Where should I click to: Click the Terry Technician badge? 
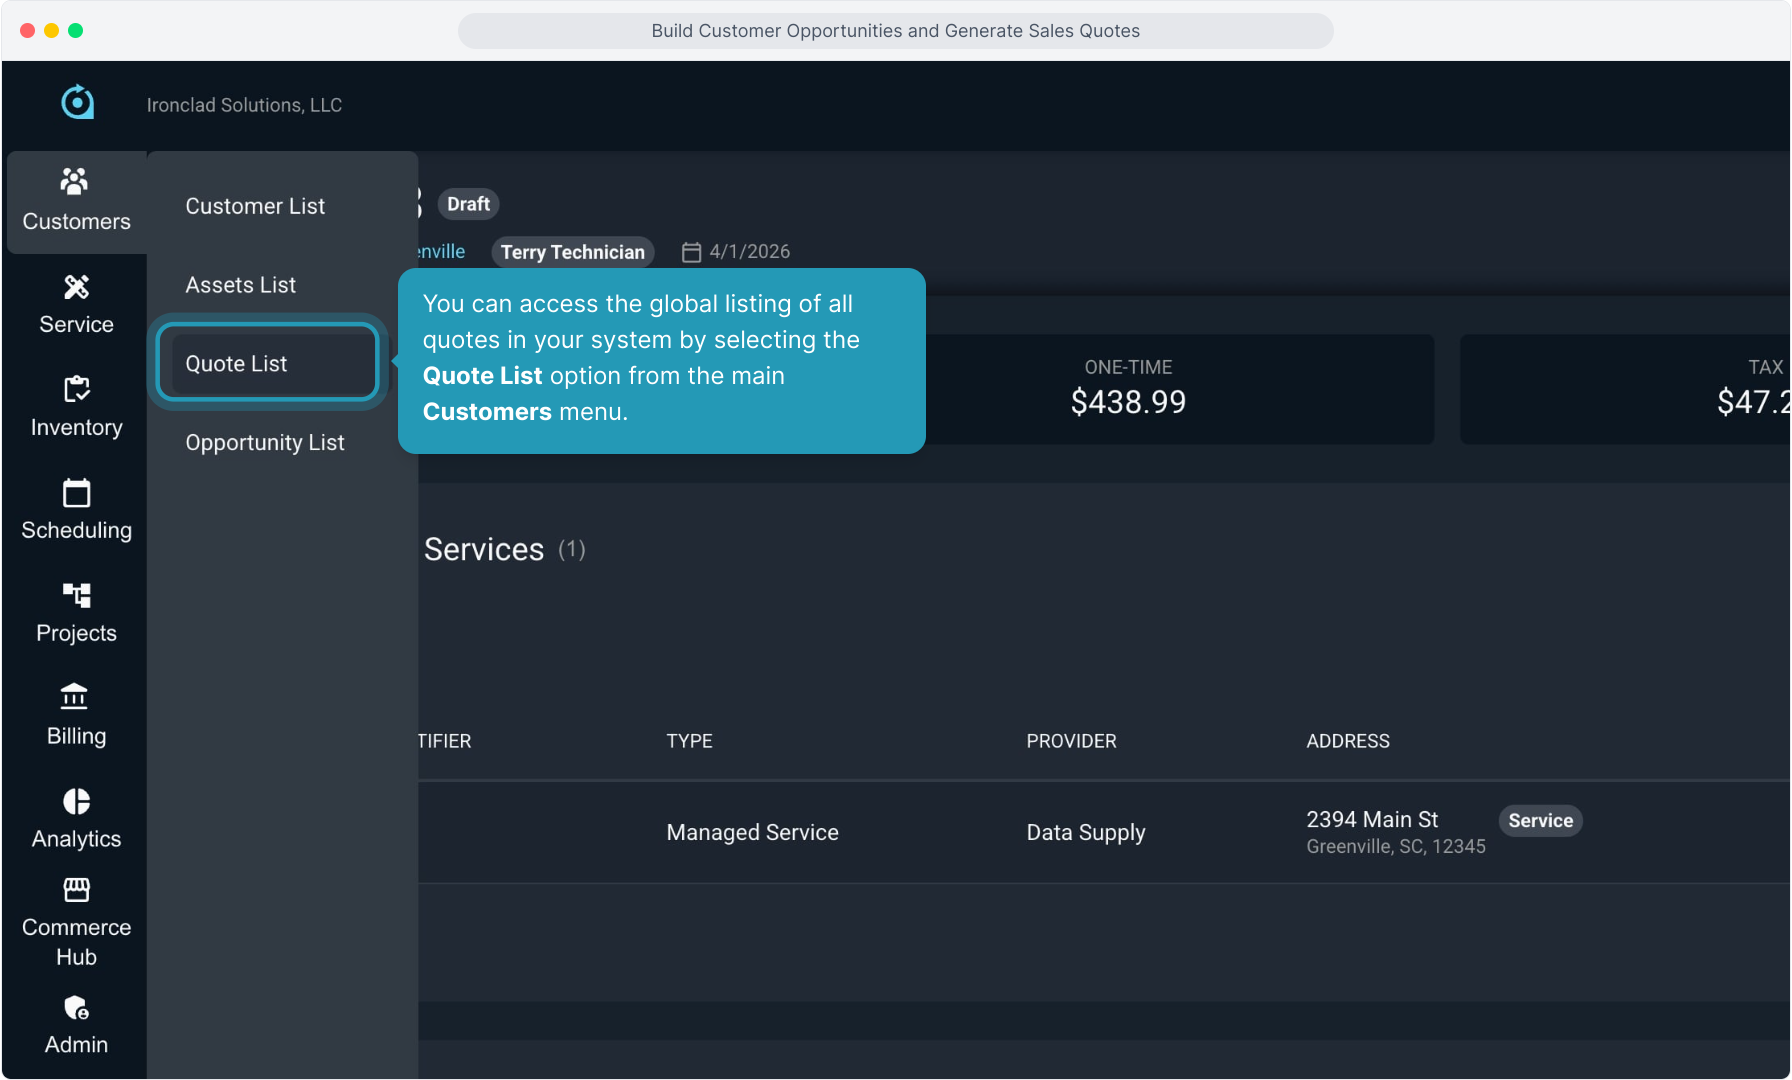click(x=572, y=252)
